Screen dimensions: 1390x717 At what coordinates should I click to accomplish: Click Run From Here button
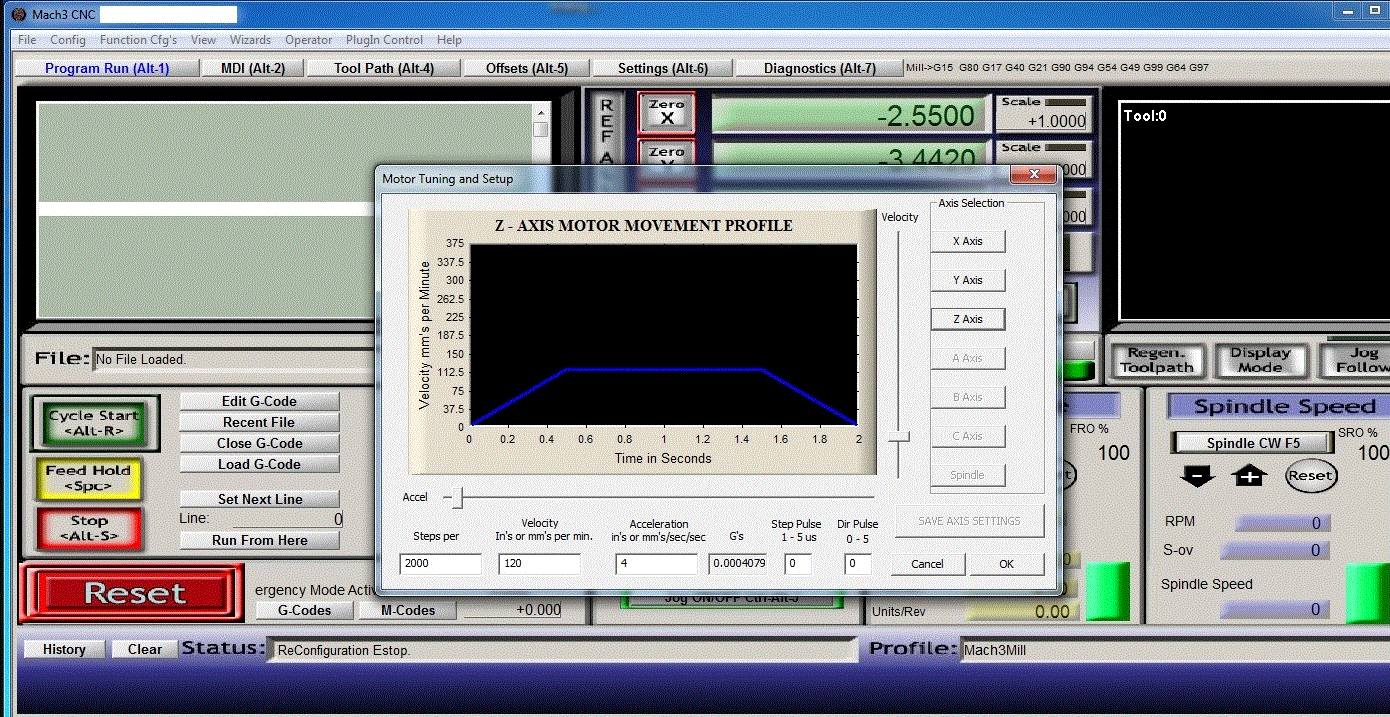pyautogui.click(x=259, y=540)
